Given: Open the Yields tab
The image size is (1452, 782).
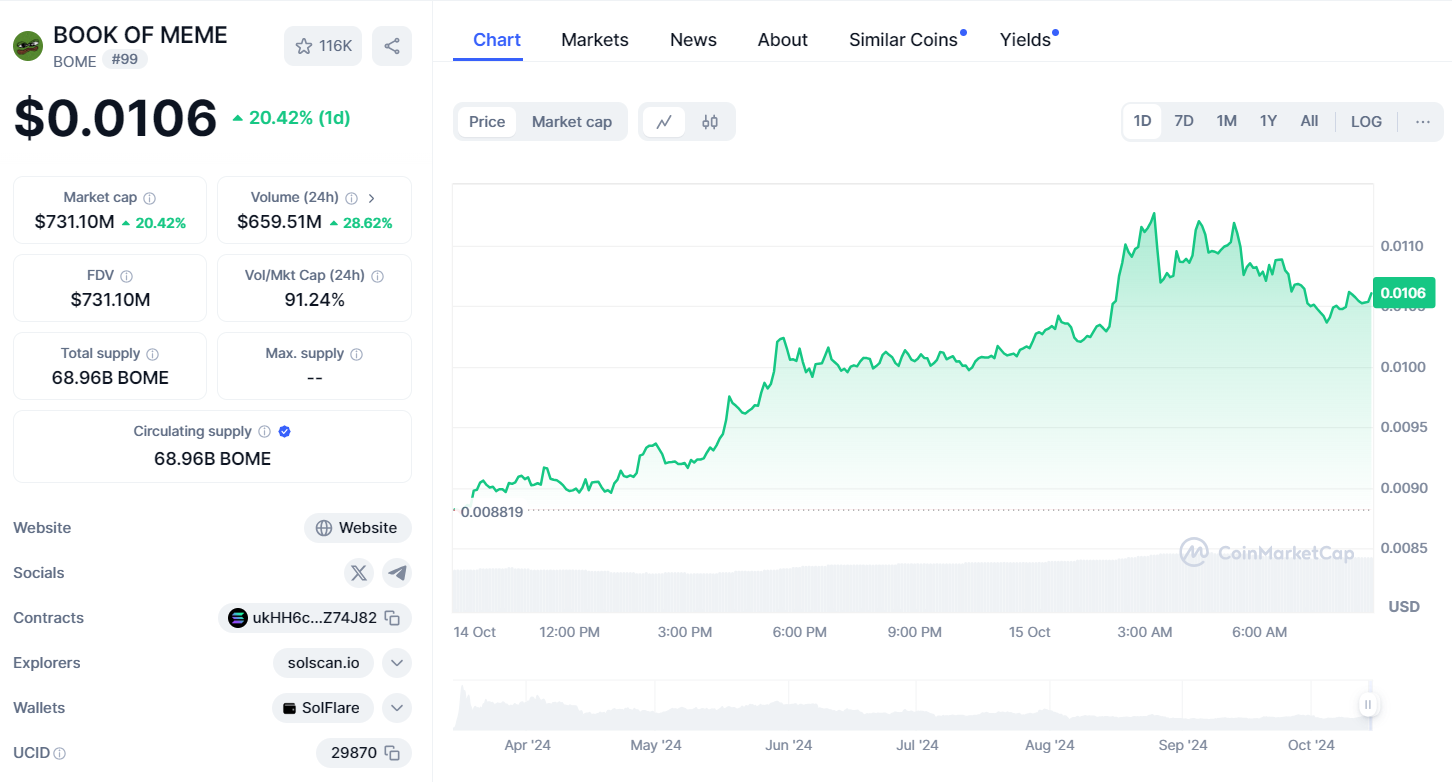Looking at the screenshot, I should pyautogui.click(x=1026, y=40).
